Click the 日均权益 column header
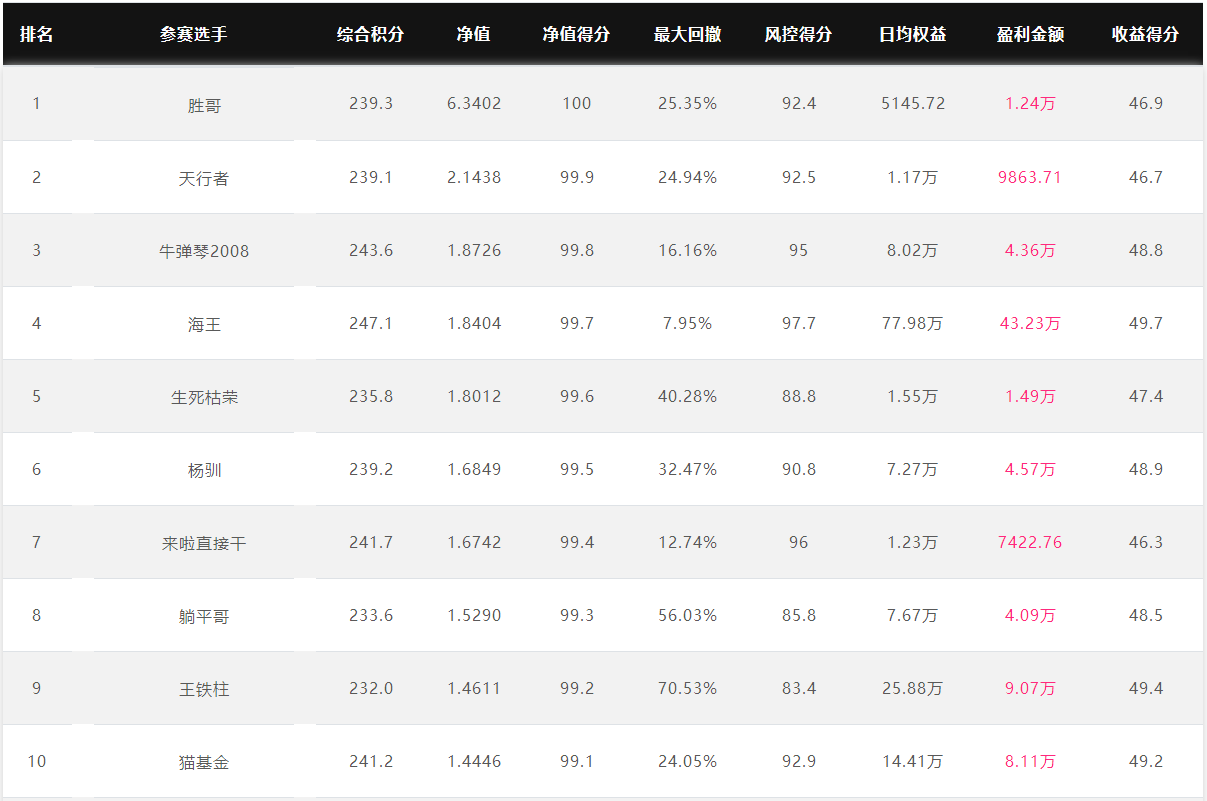The width and height of the screenshot is (1207, 801). click(x=912, y=34)
